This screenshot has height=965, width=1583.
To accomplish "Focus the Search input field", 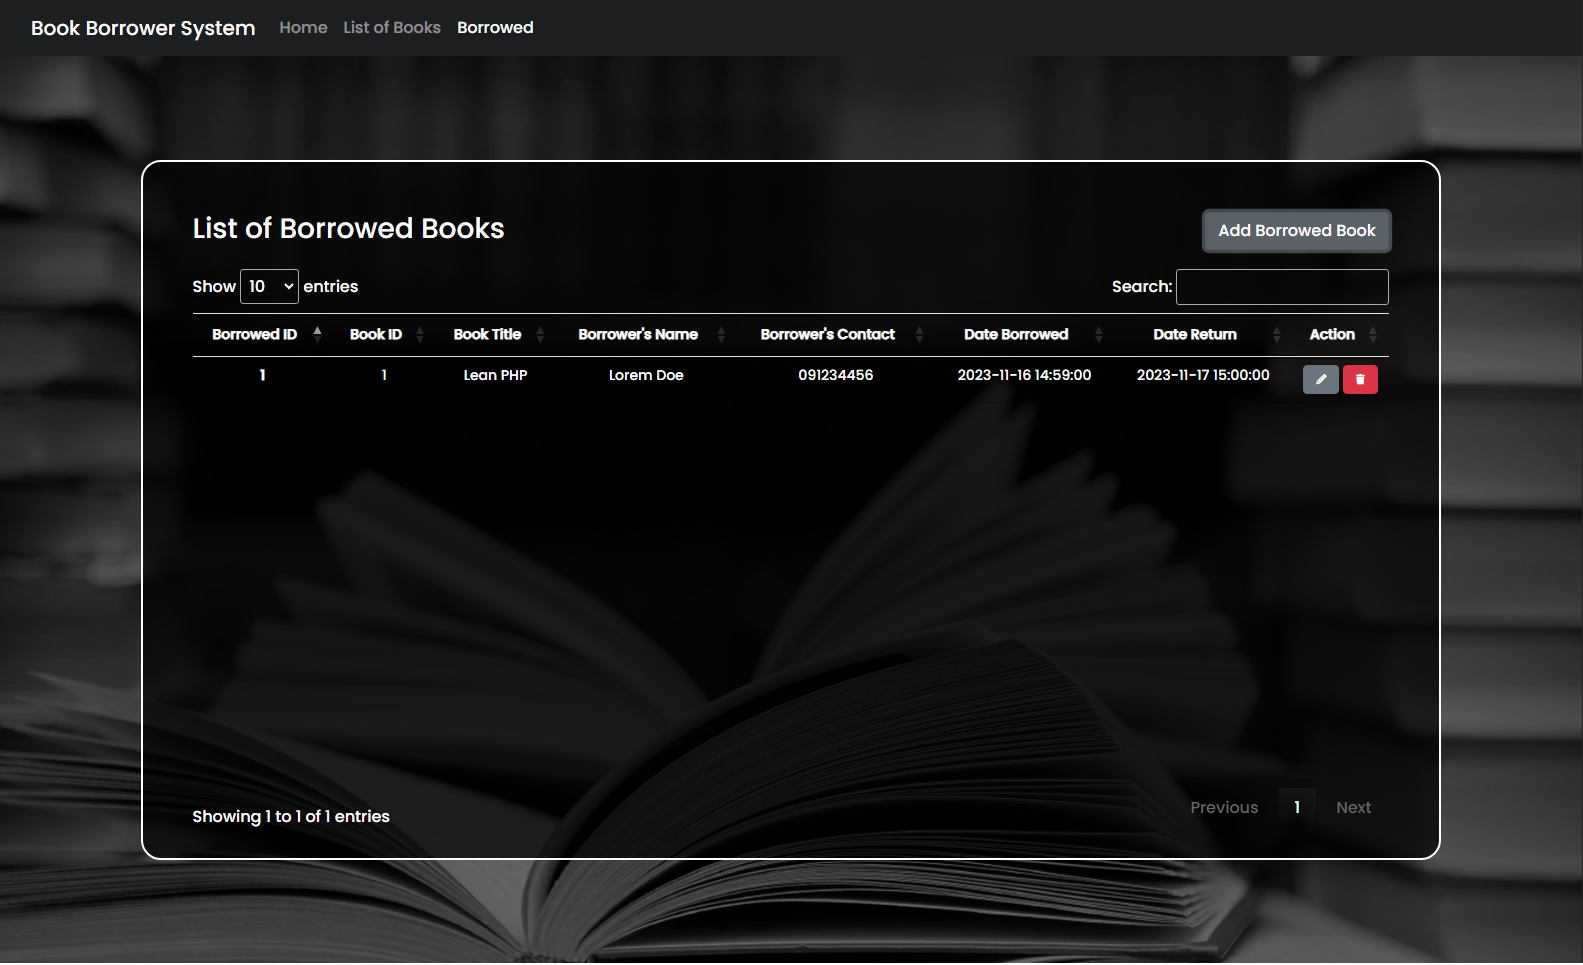I will (1282, 287).
